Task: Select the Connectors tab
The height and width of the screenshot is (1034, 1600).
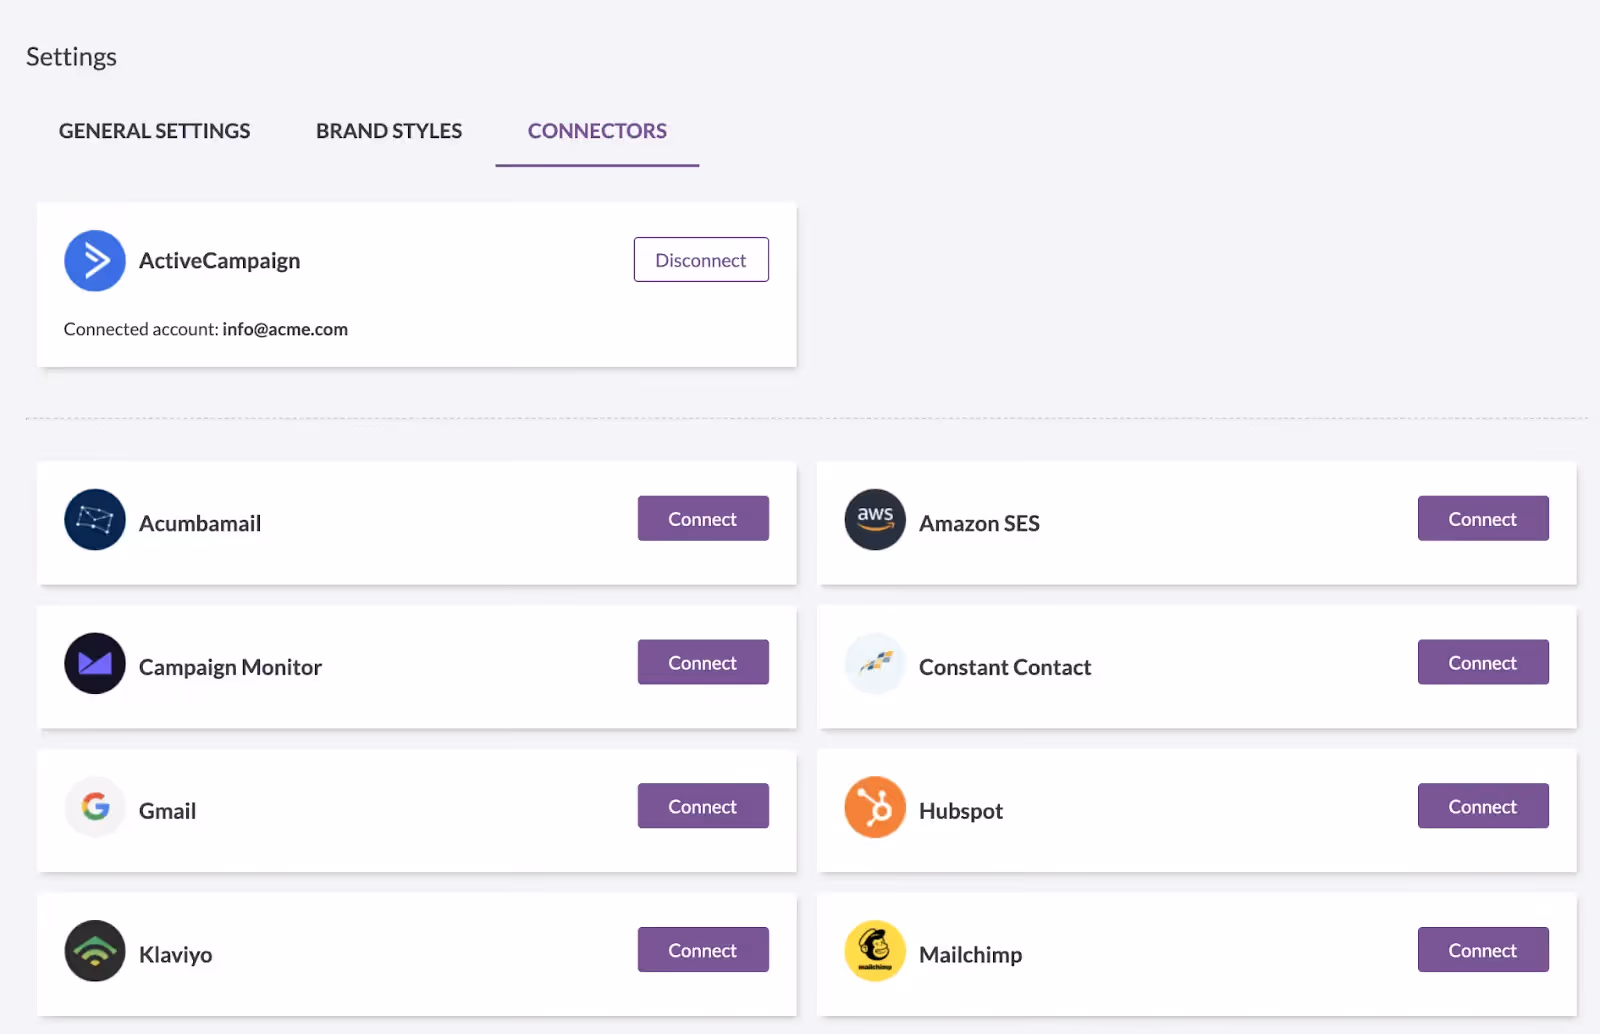Action: (597, 131)
